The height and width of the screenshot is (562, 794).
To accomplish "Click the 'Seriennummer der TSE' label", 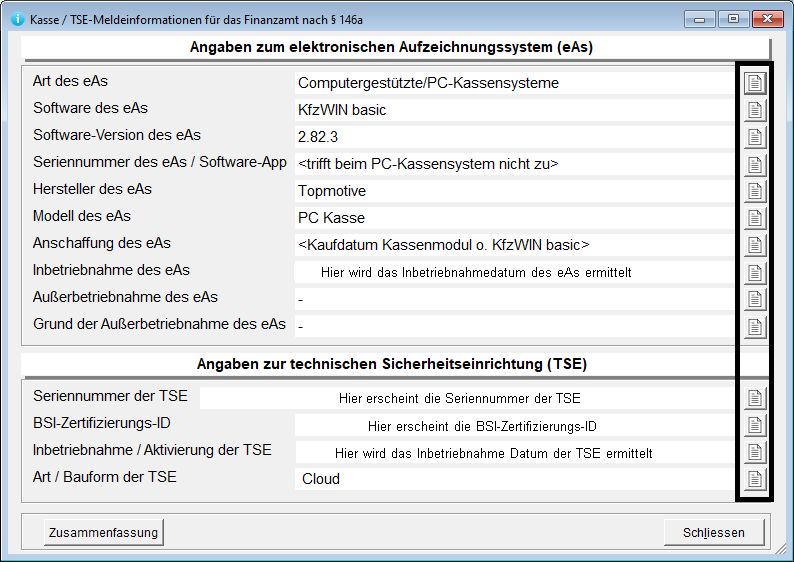I will pos(110,396).
